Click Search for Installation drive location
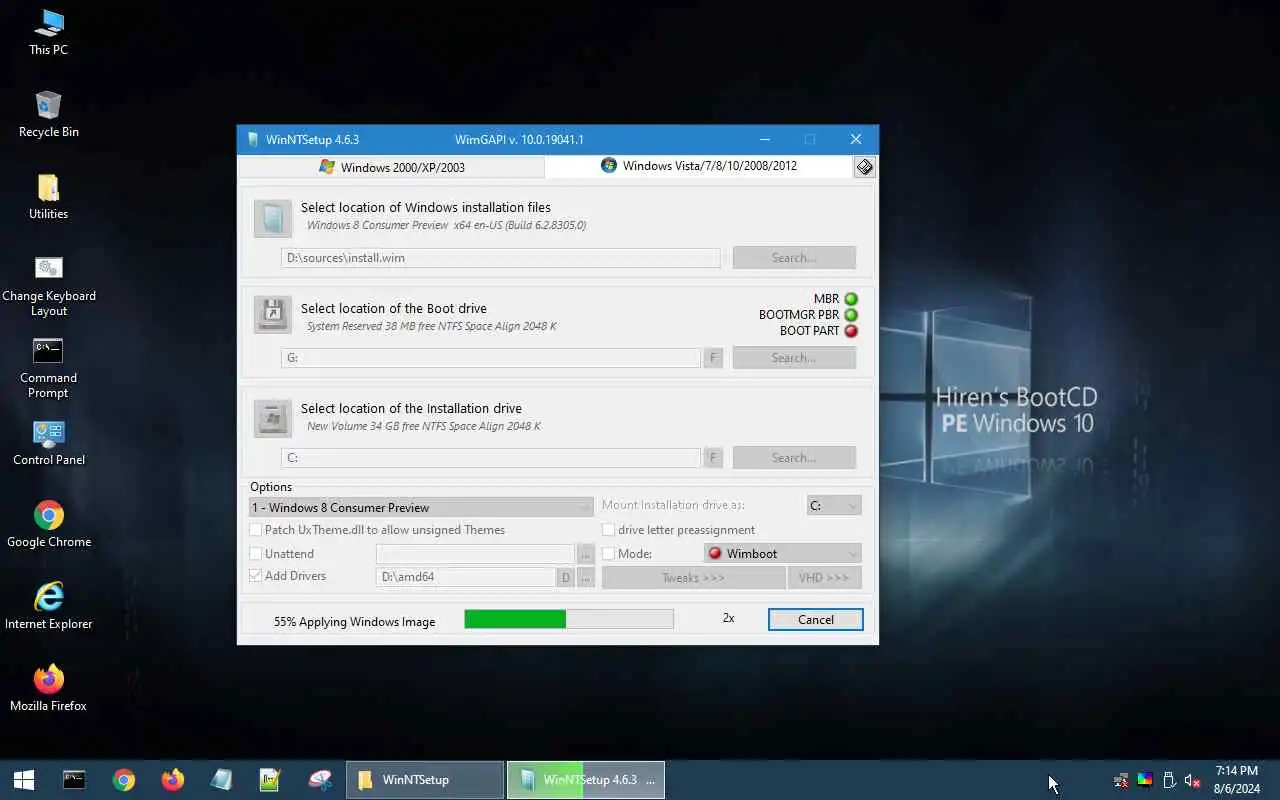The image size is (1280, 800). [794, 457]
